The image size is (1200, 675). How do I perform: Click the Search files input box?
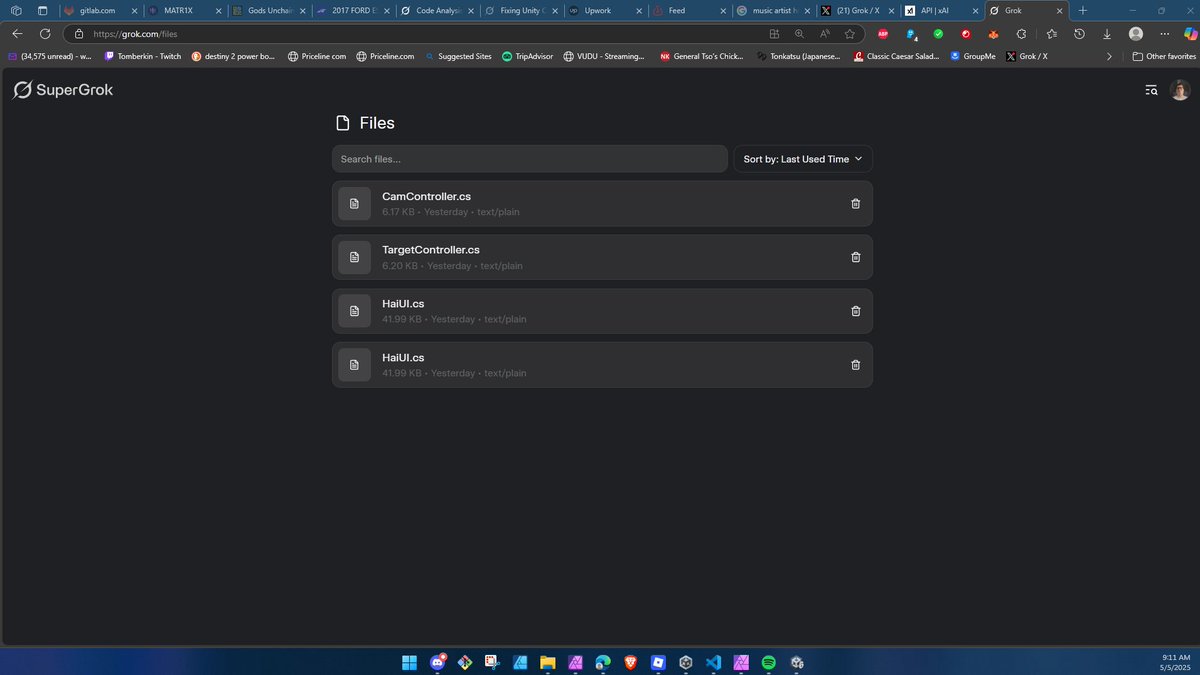pos(529,158)
